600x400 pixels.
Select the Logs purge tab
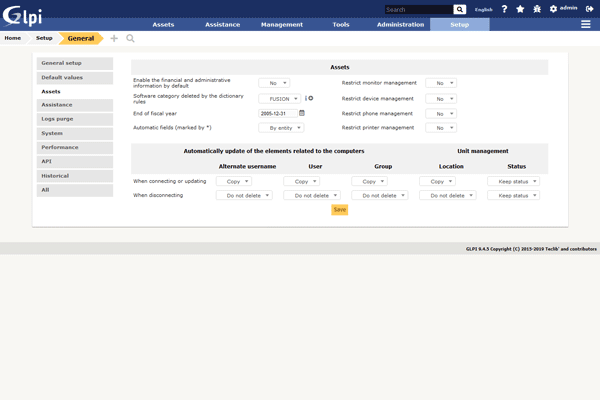[57, 119]
